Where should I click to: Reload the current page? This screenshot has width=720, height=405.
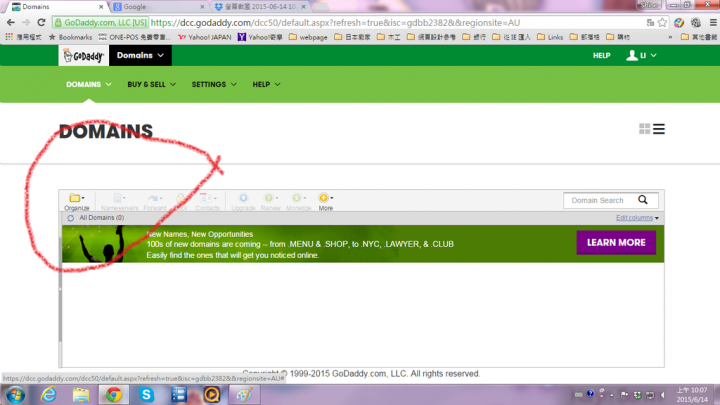point(41,22)
